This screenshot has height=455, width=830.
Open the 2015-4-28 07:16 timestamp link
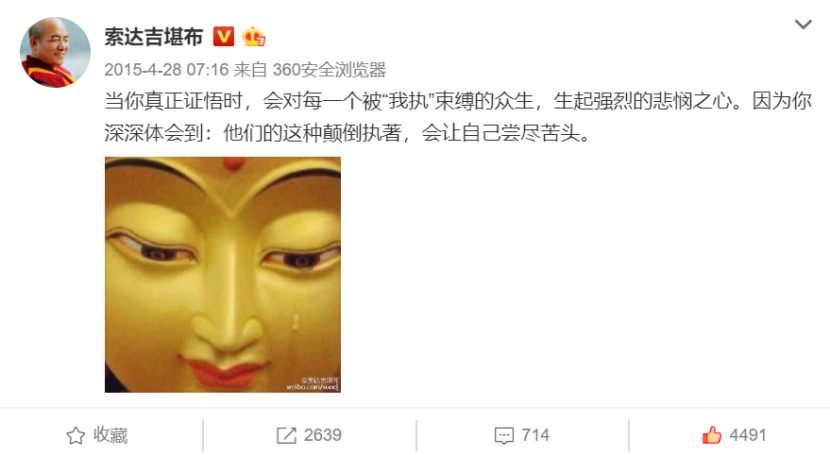(x=166, y=70)
